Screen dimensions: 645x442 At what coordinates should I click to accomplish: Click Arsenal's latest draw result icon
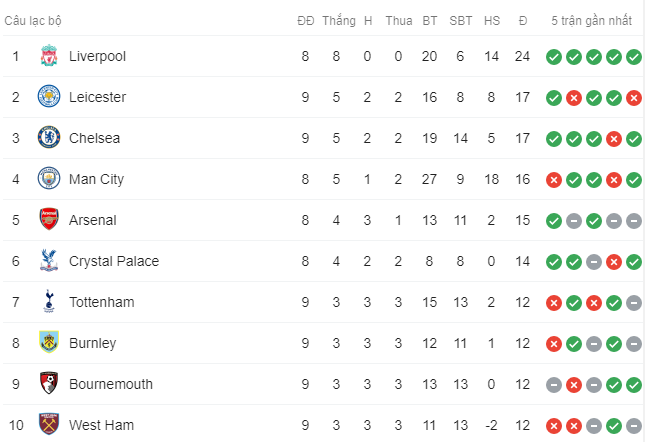tap(634, 221)
